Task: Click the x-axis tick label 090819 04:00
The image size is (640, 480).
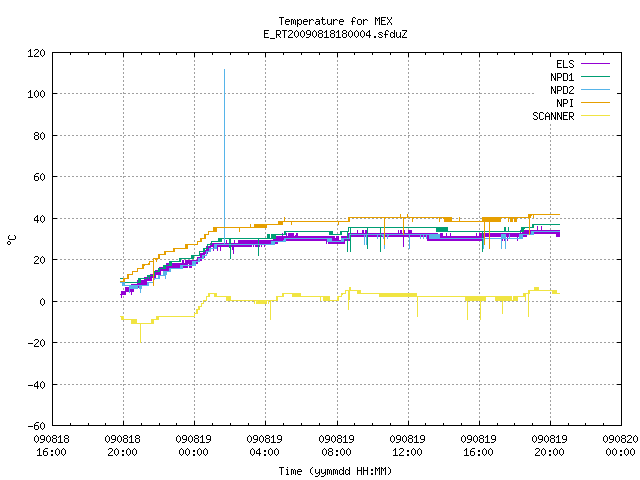Action: click(x=264, y=446)
